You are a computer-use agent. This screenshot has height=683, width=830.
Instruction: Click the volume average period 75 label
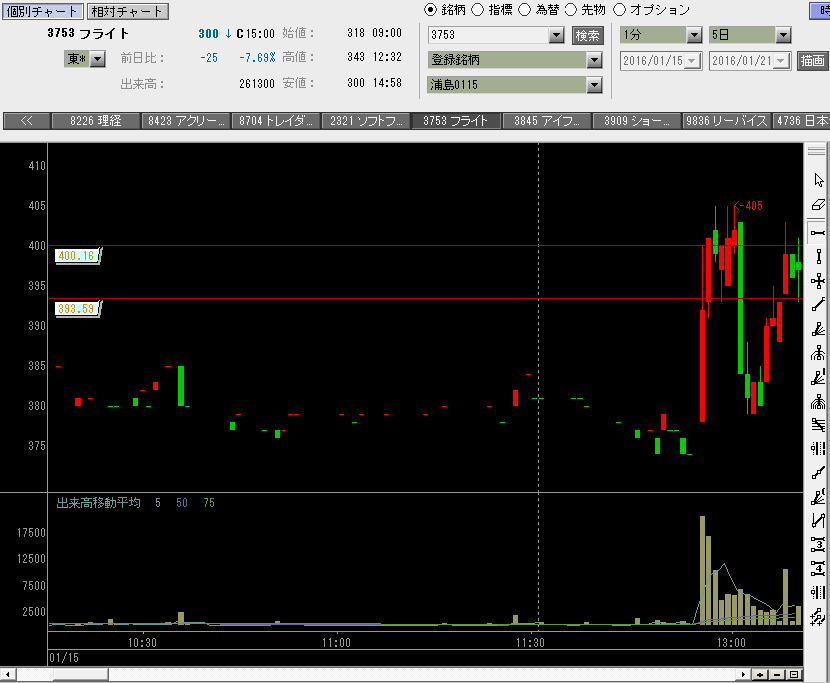(209, 503)
